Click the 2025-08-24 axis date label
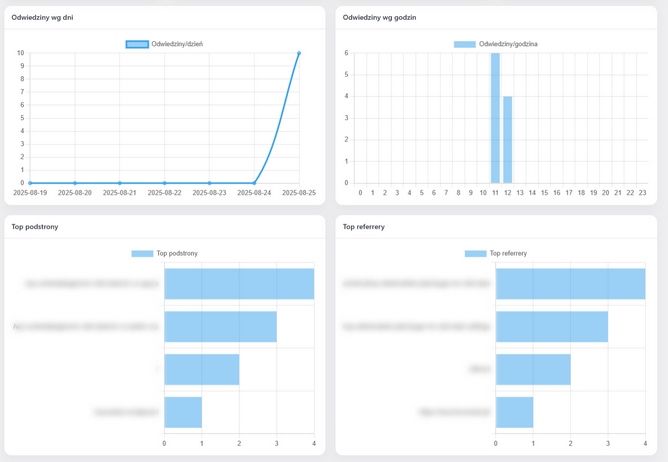Image resolution: width=668 pixels, height=462 pixels. pos(254,193)
